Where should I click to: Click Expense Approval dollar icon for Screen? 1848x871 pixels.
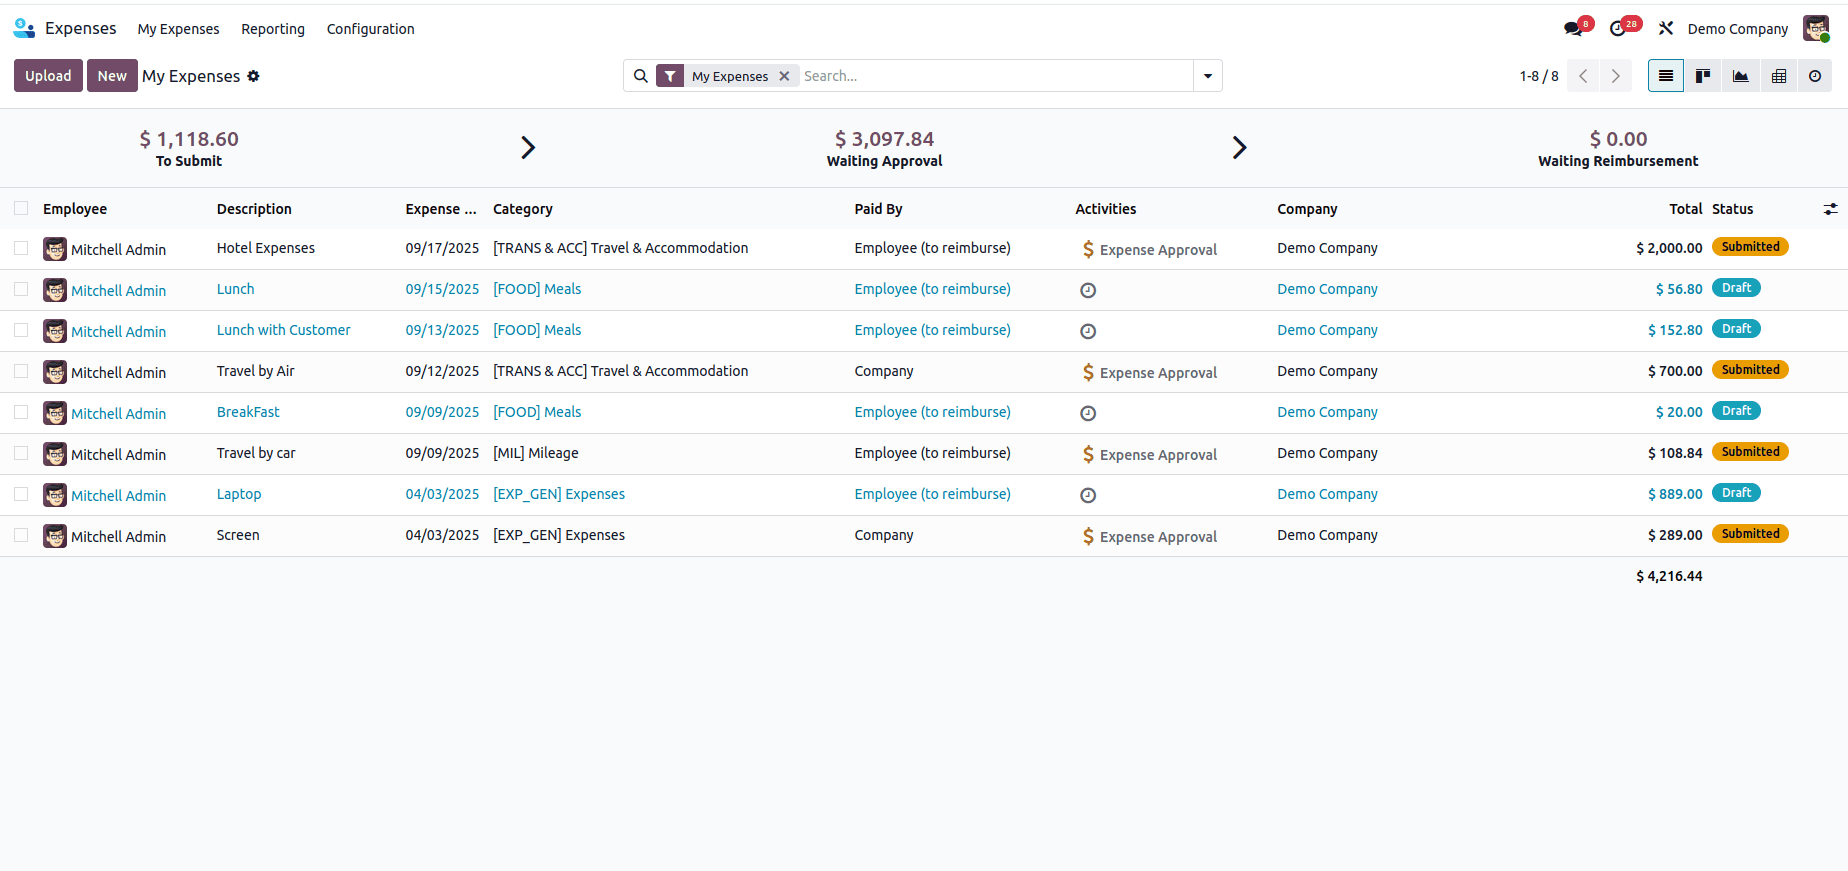pyautogui.click(x=1088, y=536)
